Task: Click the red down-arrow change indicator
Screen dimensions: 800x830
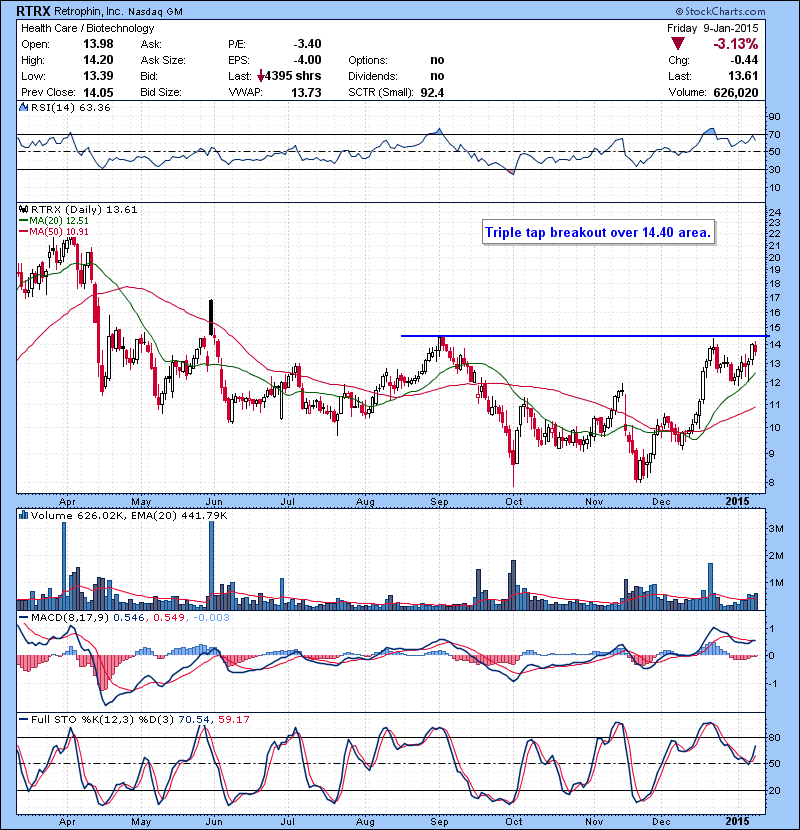Action: (677, 43)
